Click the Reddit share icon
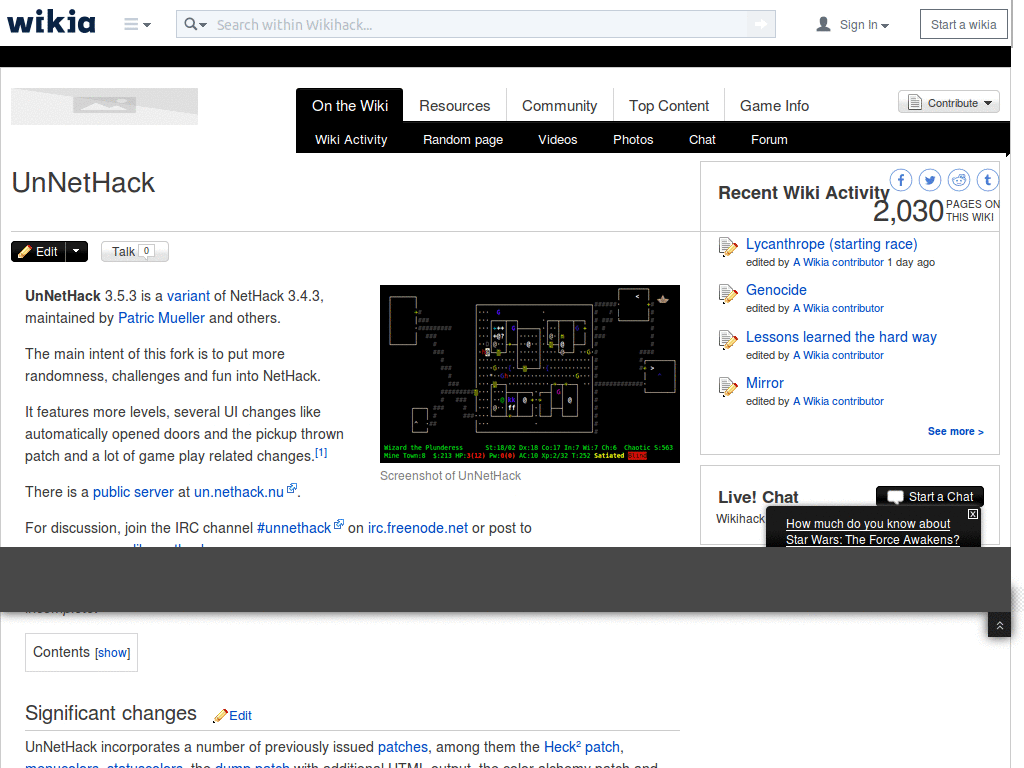 click(959, 180)
